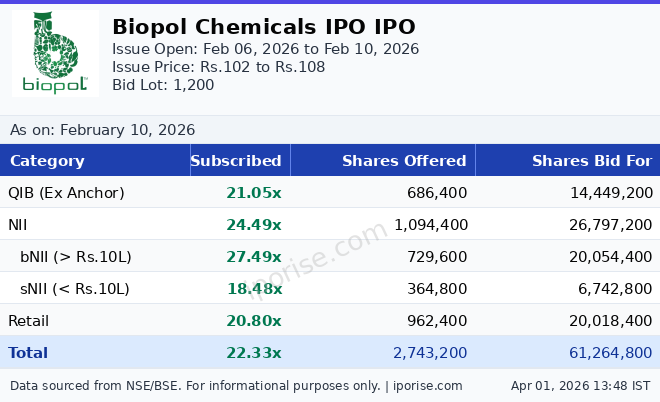Select the sNII (< Rs.10L) sub-row
This screenshot has width=660, height=402.
tap(75, 289)
